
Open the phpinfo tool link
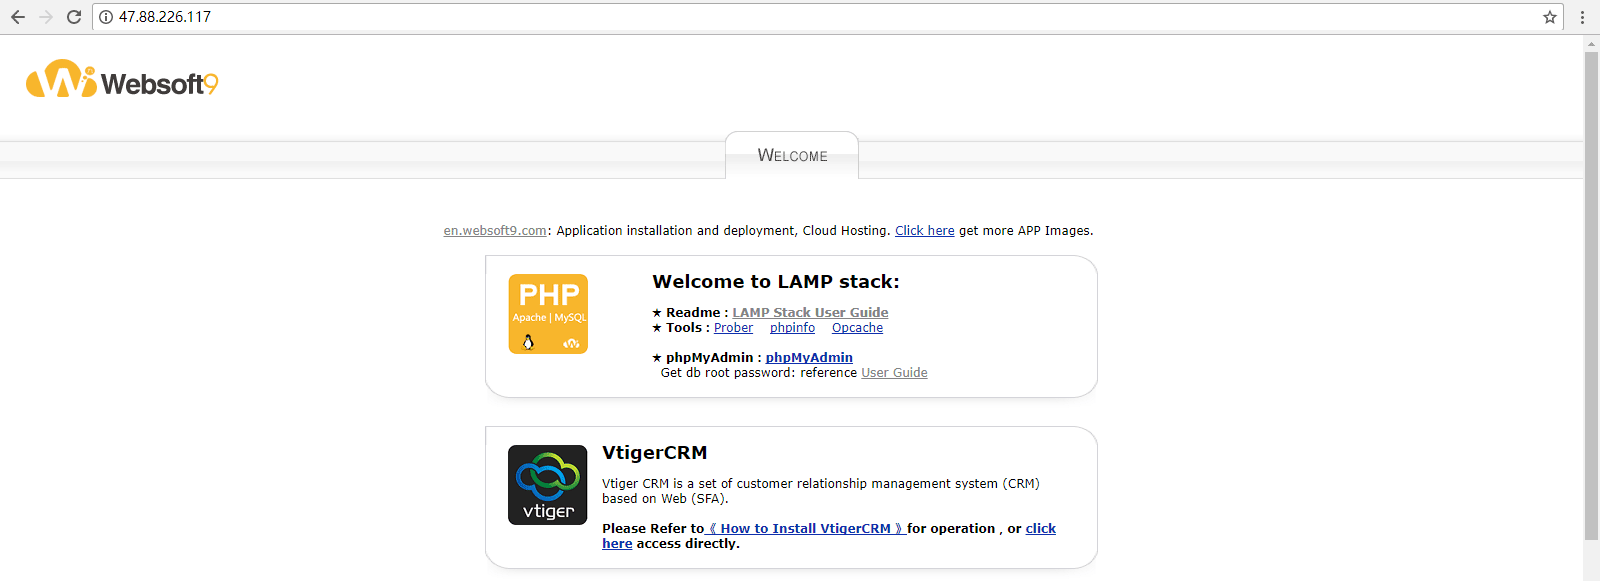point(792,328)
